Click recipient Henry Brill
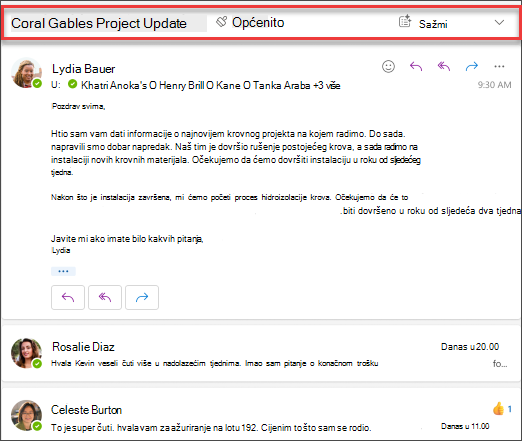The width and height of the screenshot is (522, 441). click(x=182, y=85)
